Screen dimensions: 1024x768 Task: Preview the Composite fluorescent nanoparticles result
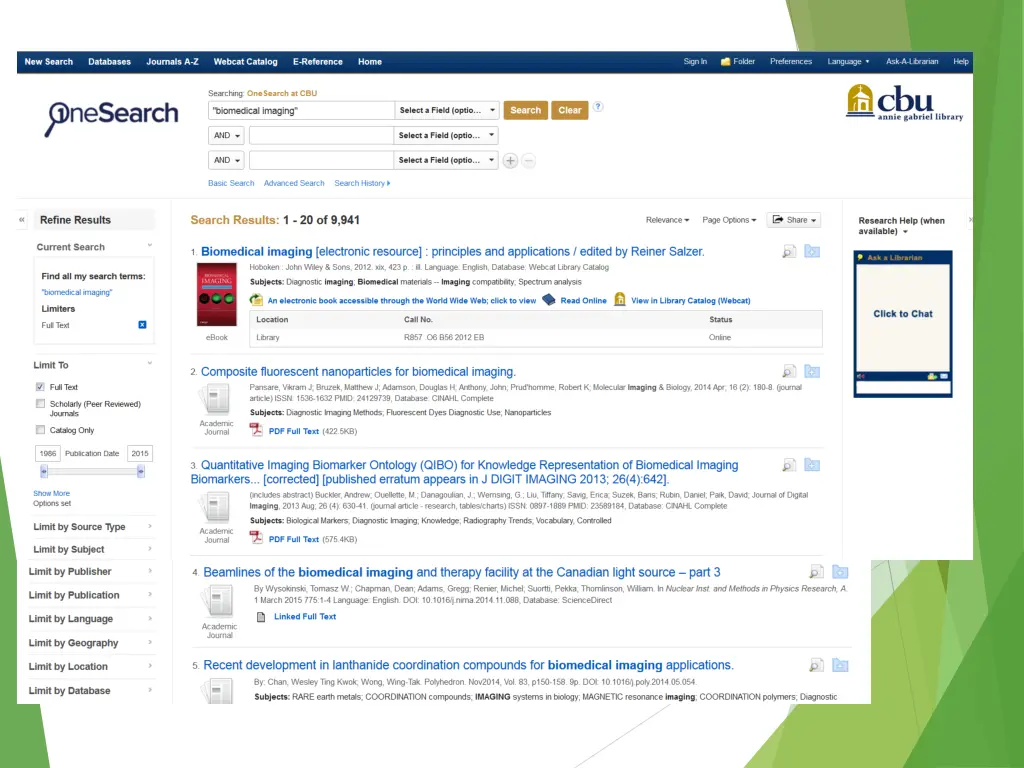tap(789, 372)
